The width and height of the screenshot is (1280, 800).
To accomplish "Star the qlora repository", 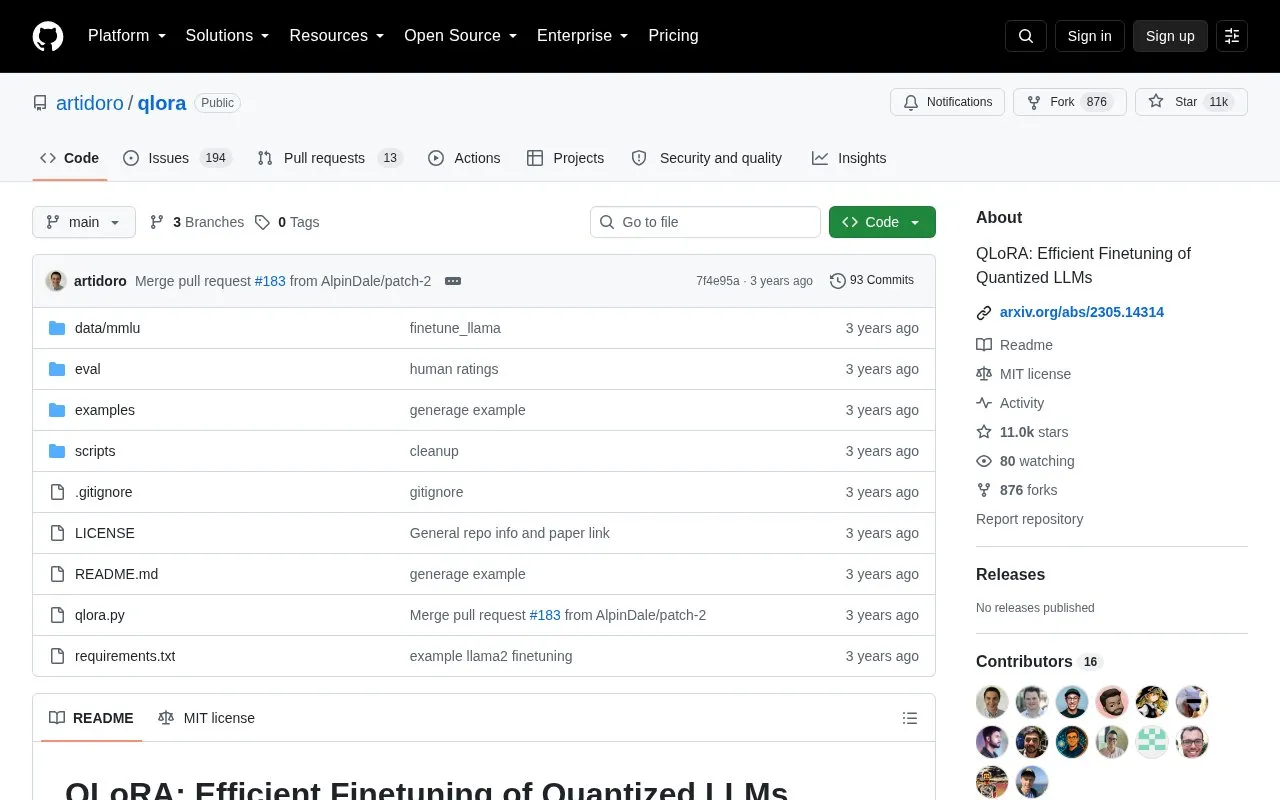I will [x=1191, y=102].
